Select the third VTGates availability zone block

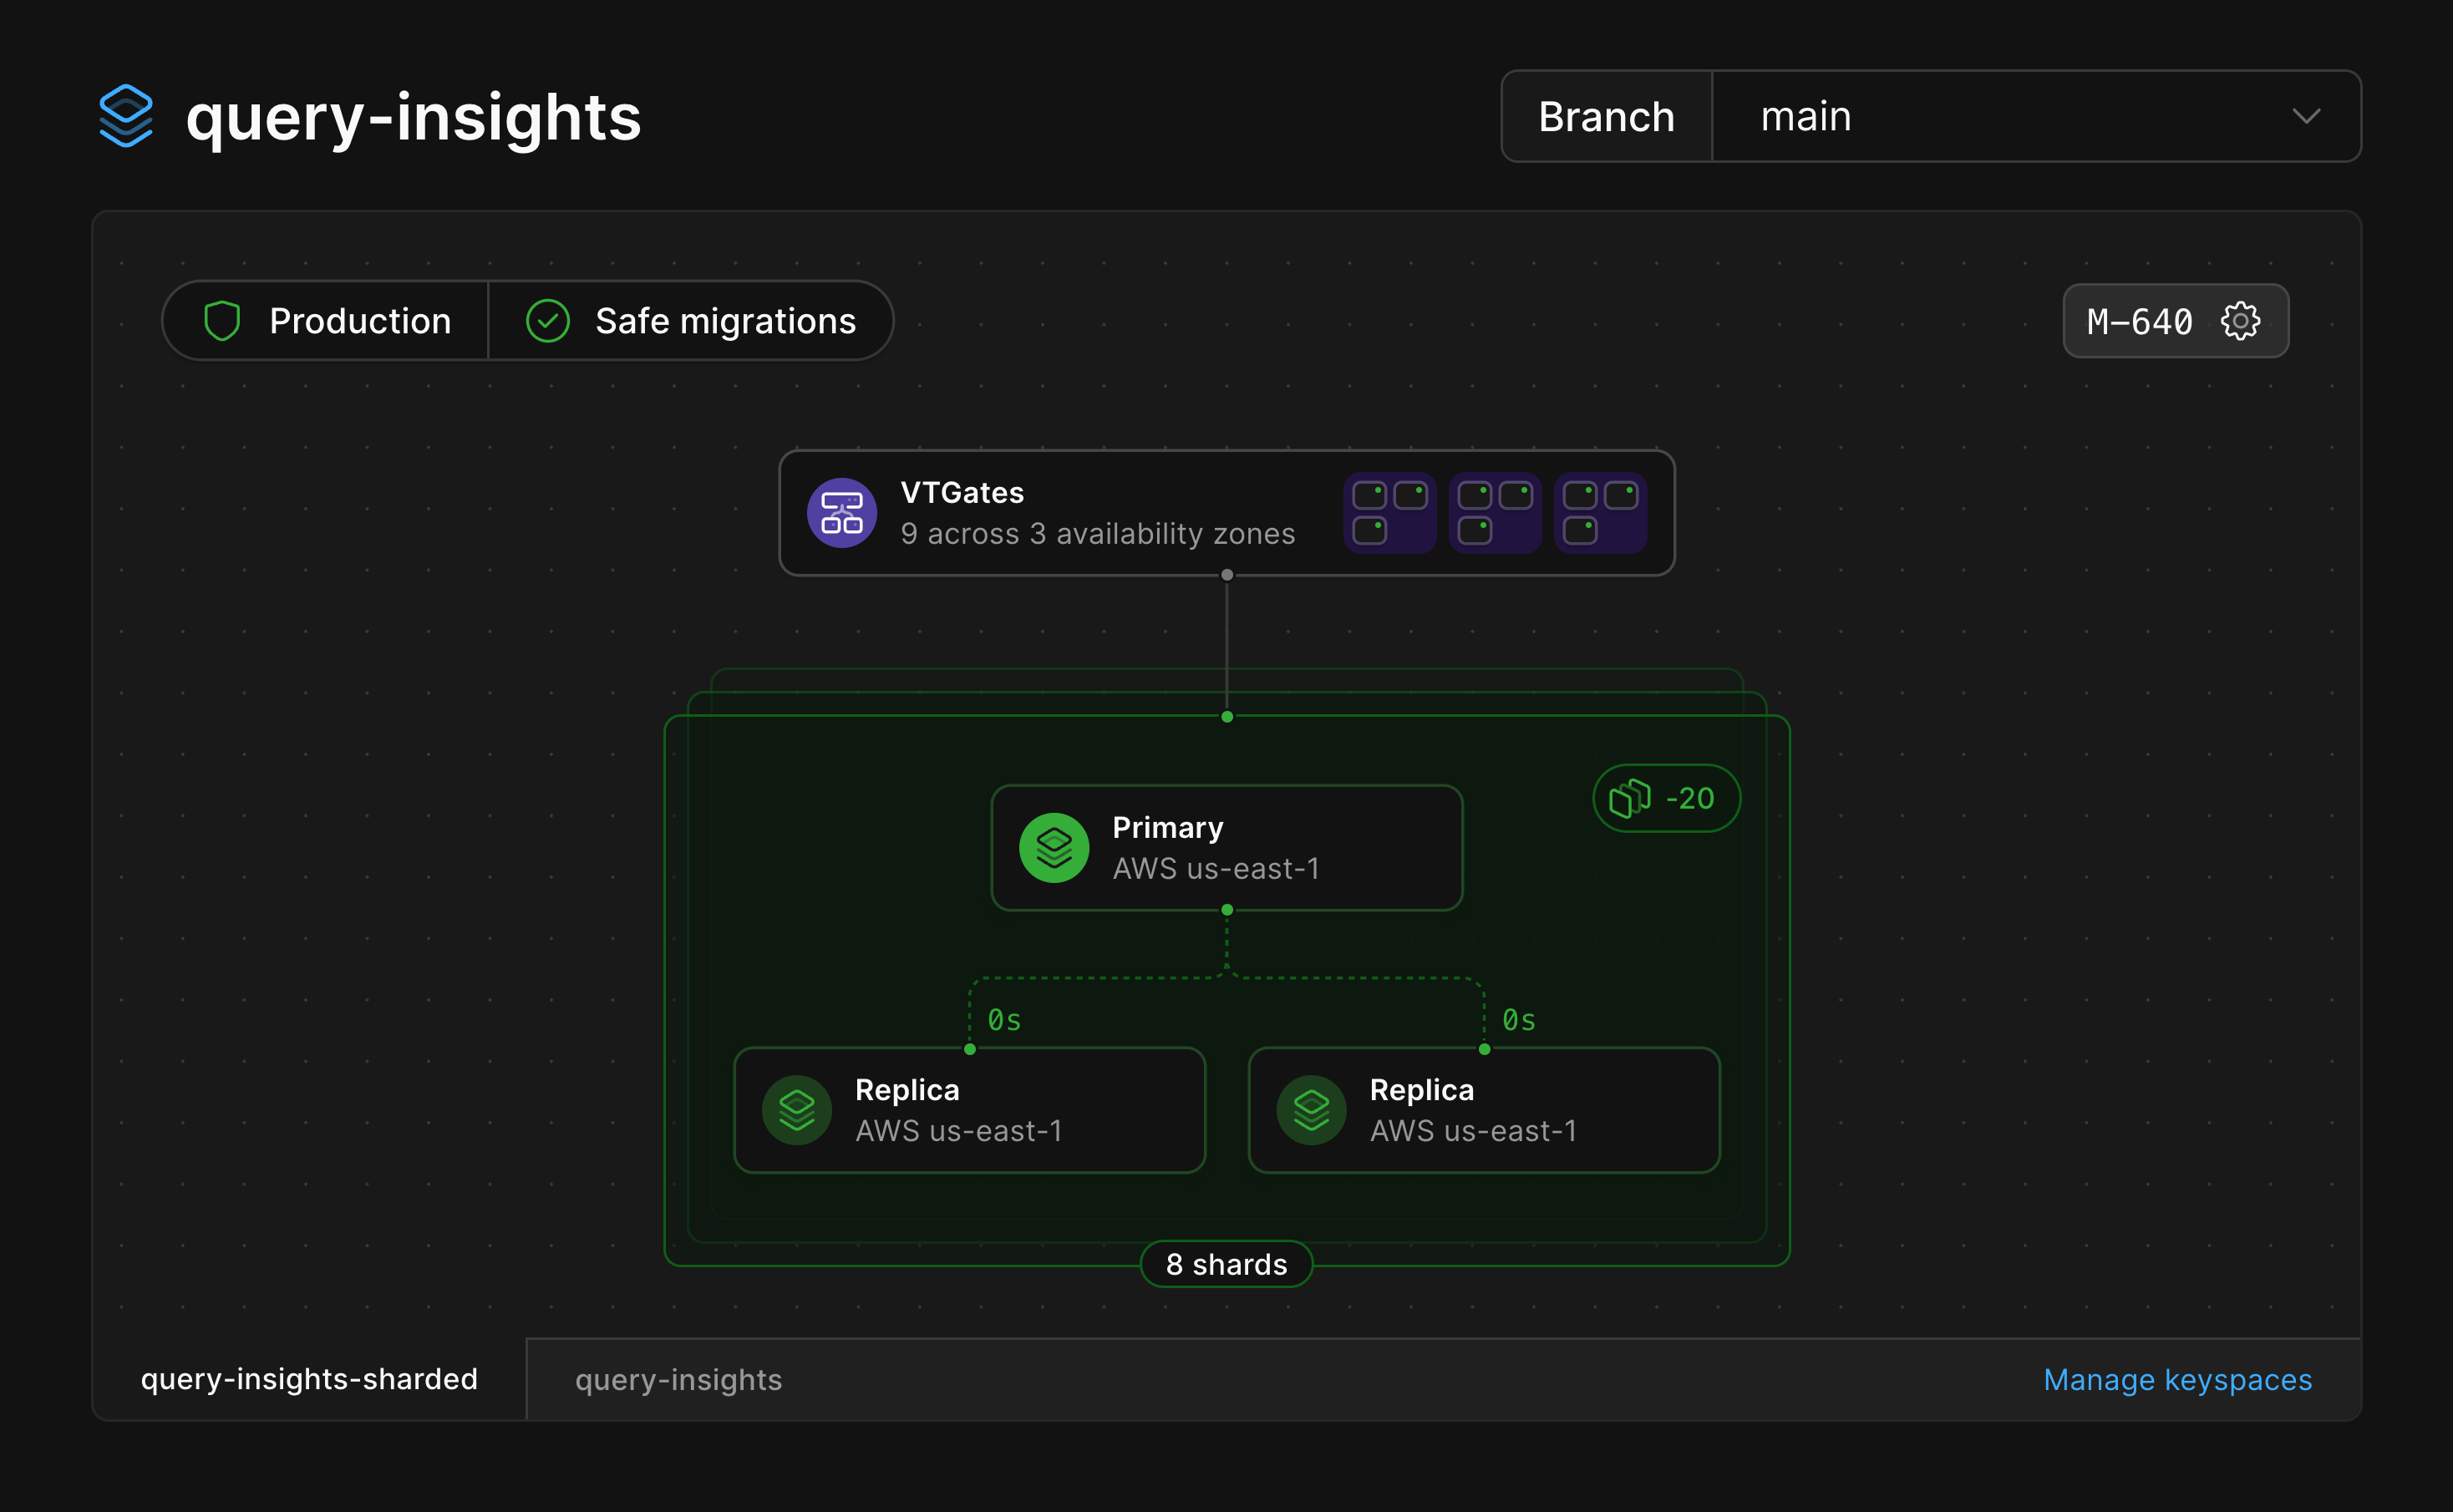1600,513
